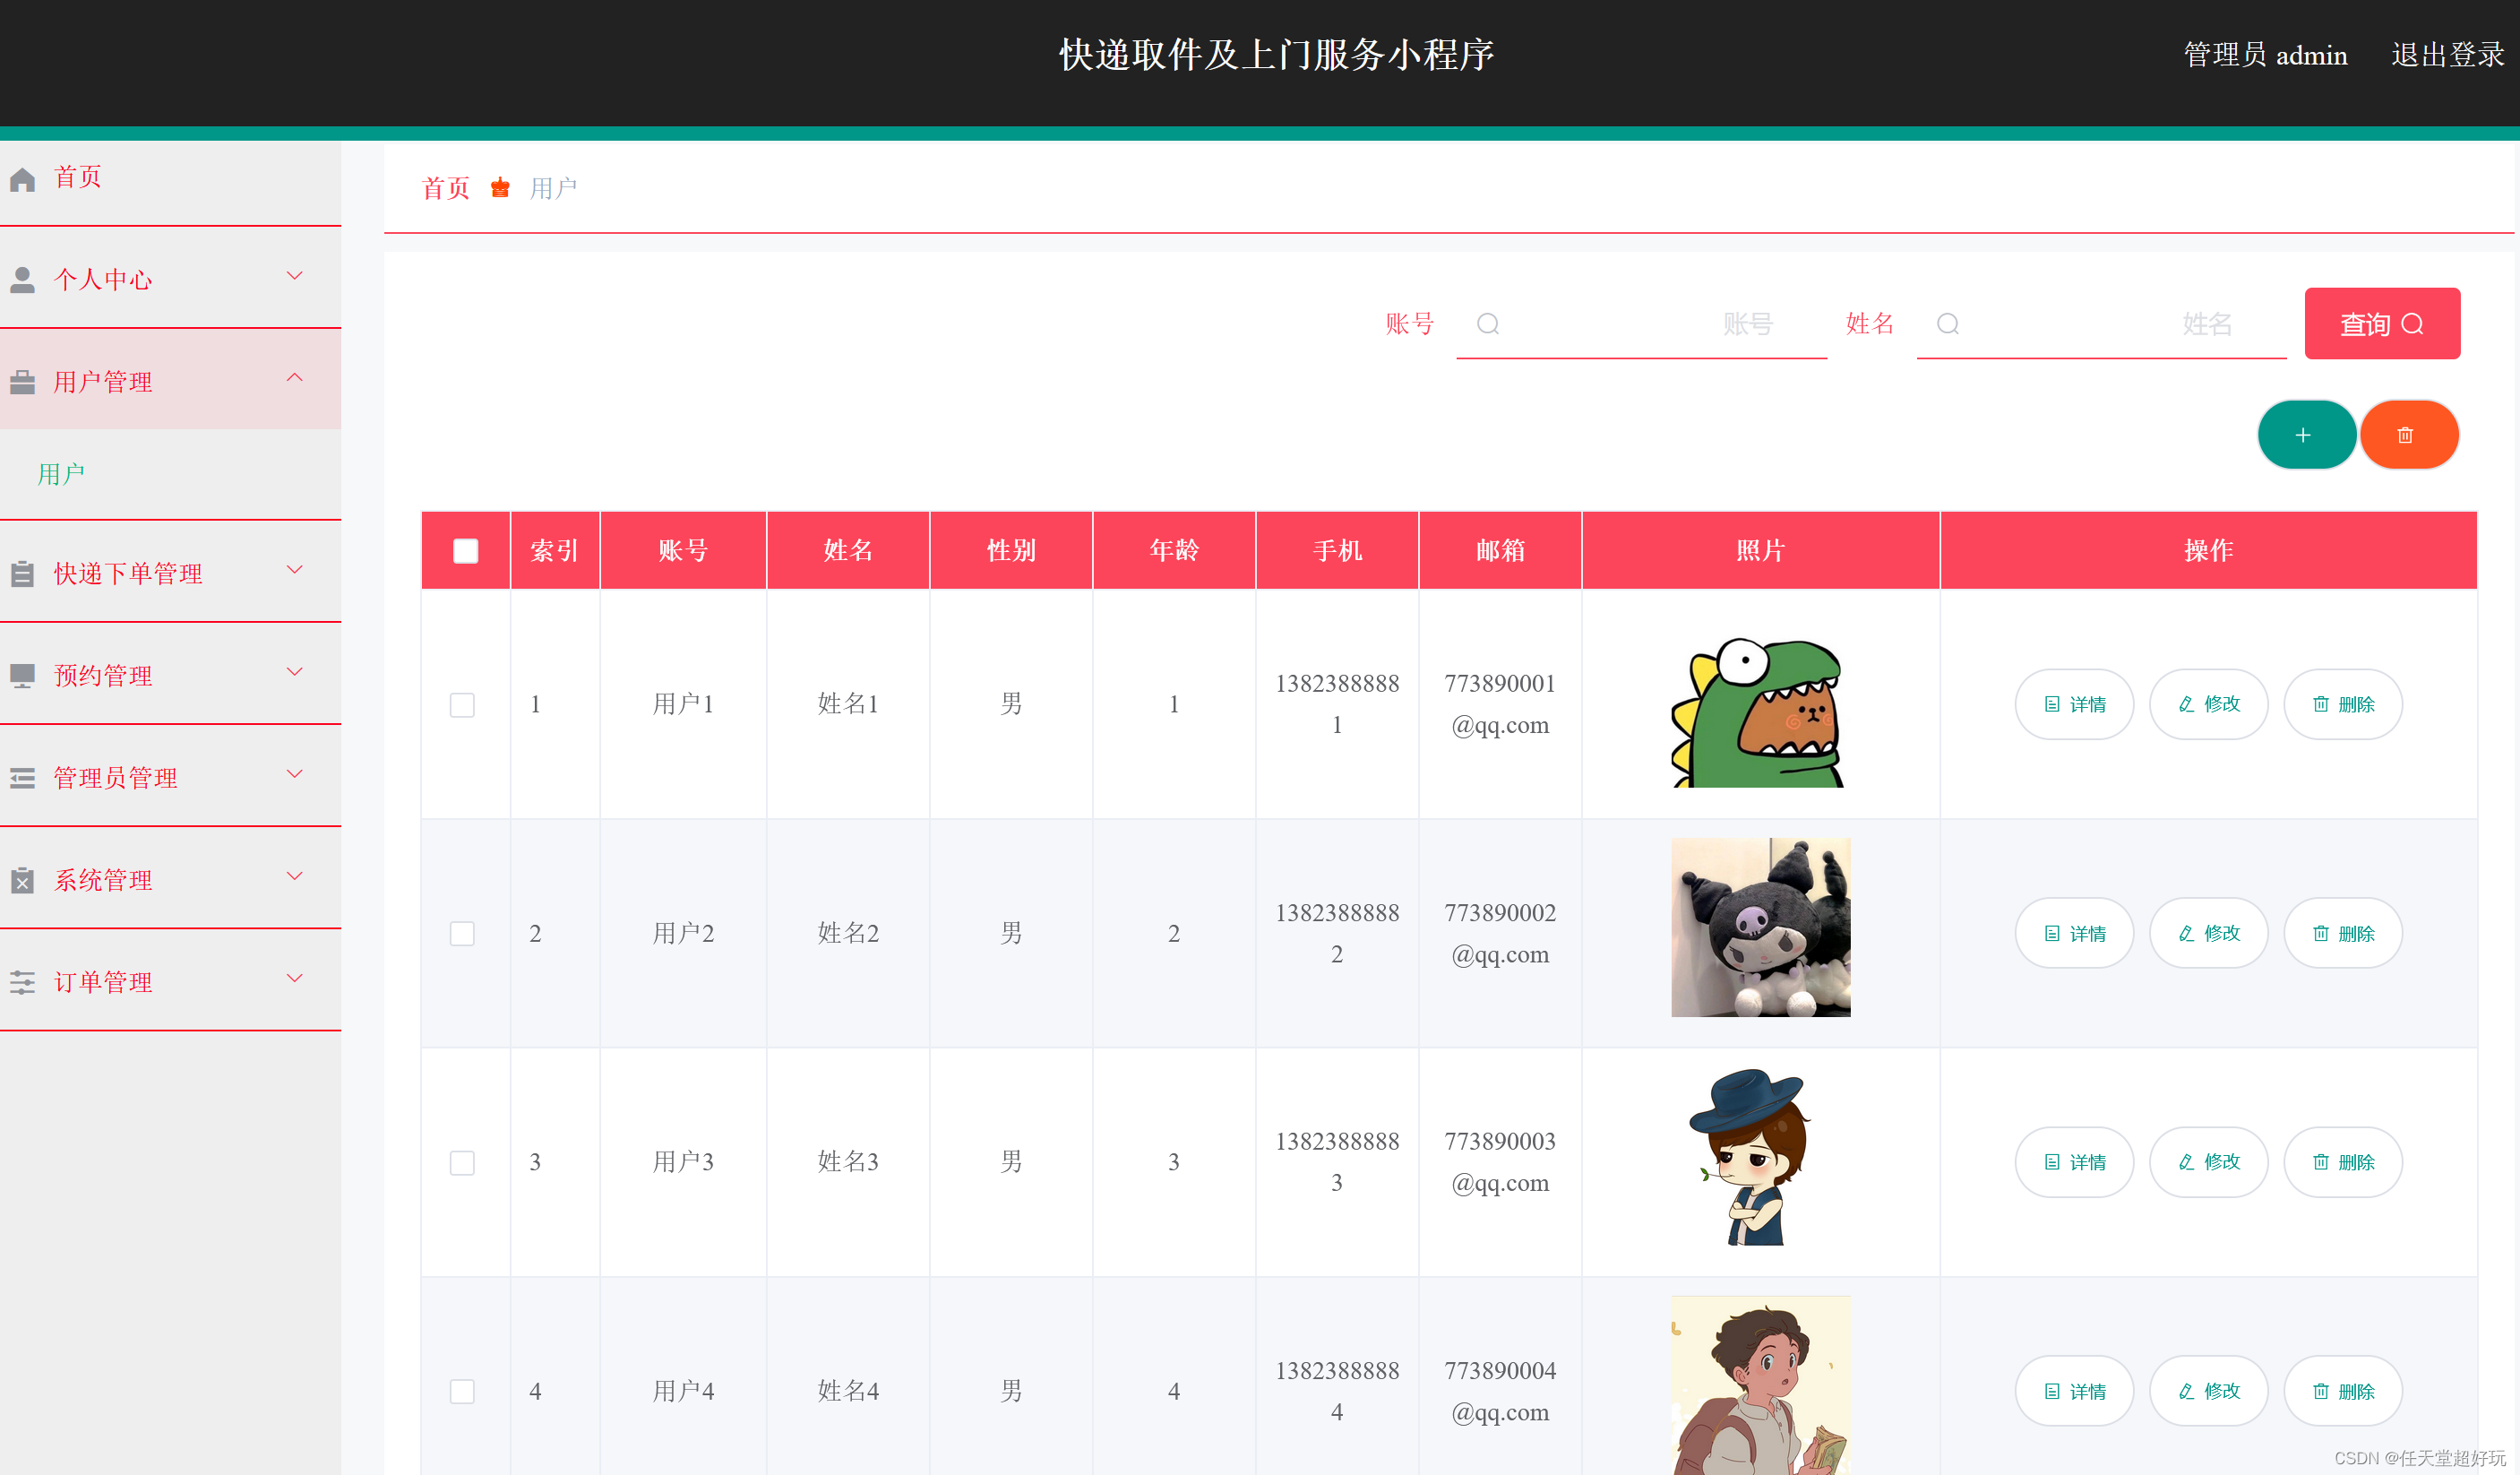The height and width of the screenshot is (1475, 2520).
Task: Click the magnifier icon in 账号 search field
Action: tap(1488, 324)
